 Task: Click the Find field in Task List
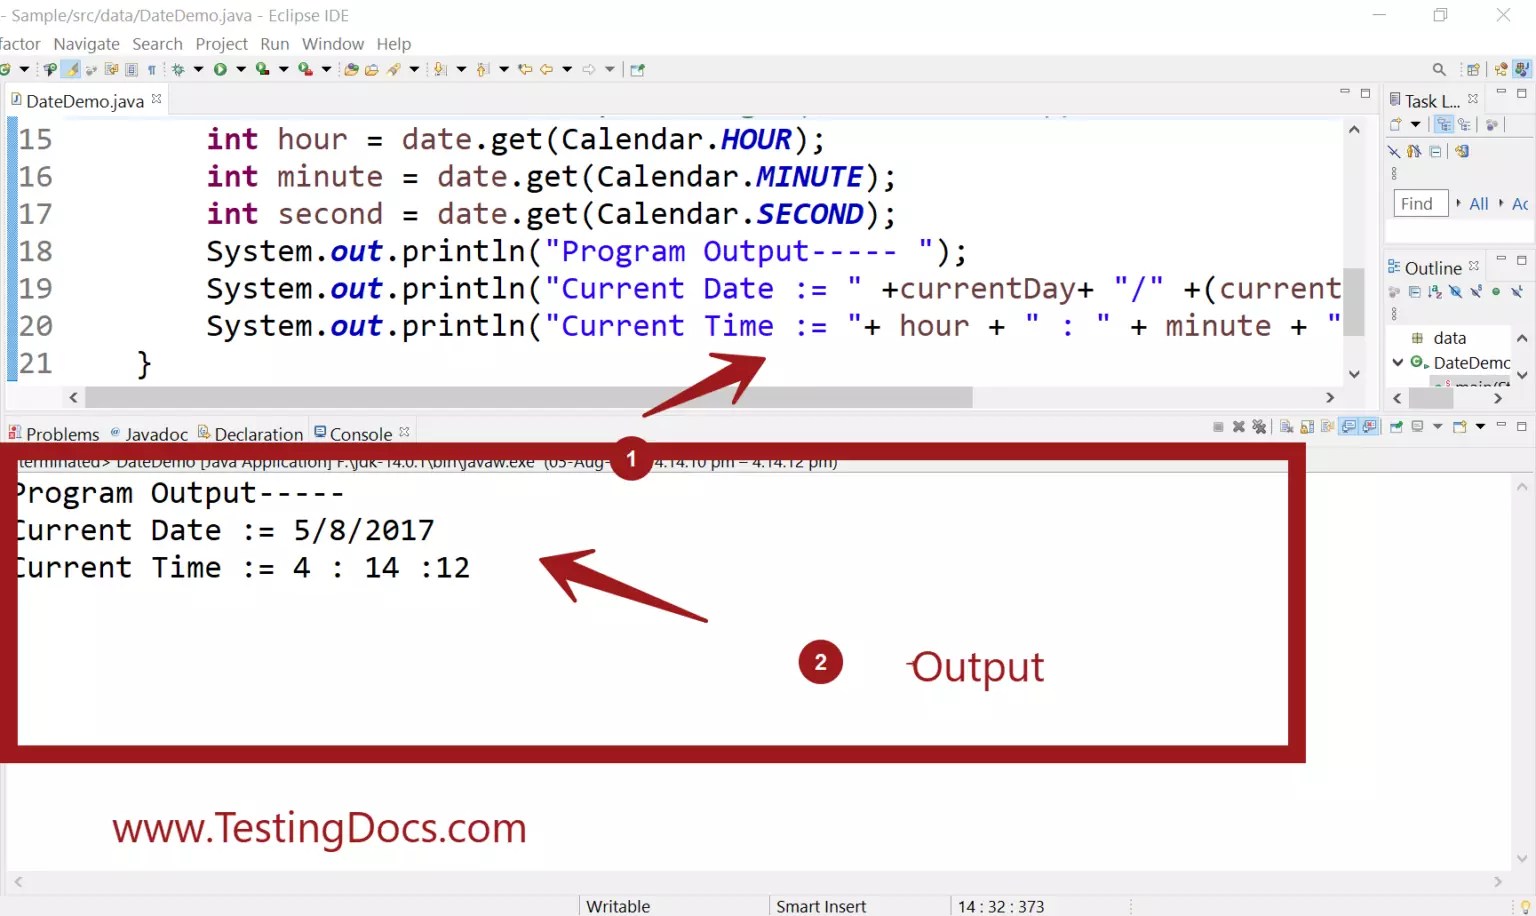tap(1419, 203)
